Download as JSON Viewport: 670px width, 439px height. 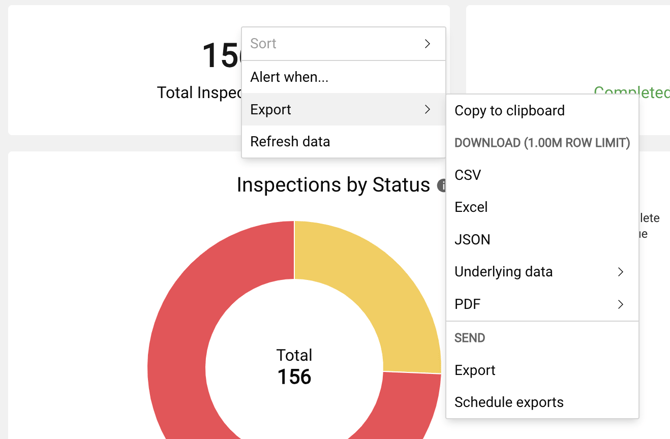pyautogui.click(x=542, y=239)
